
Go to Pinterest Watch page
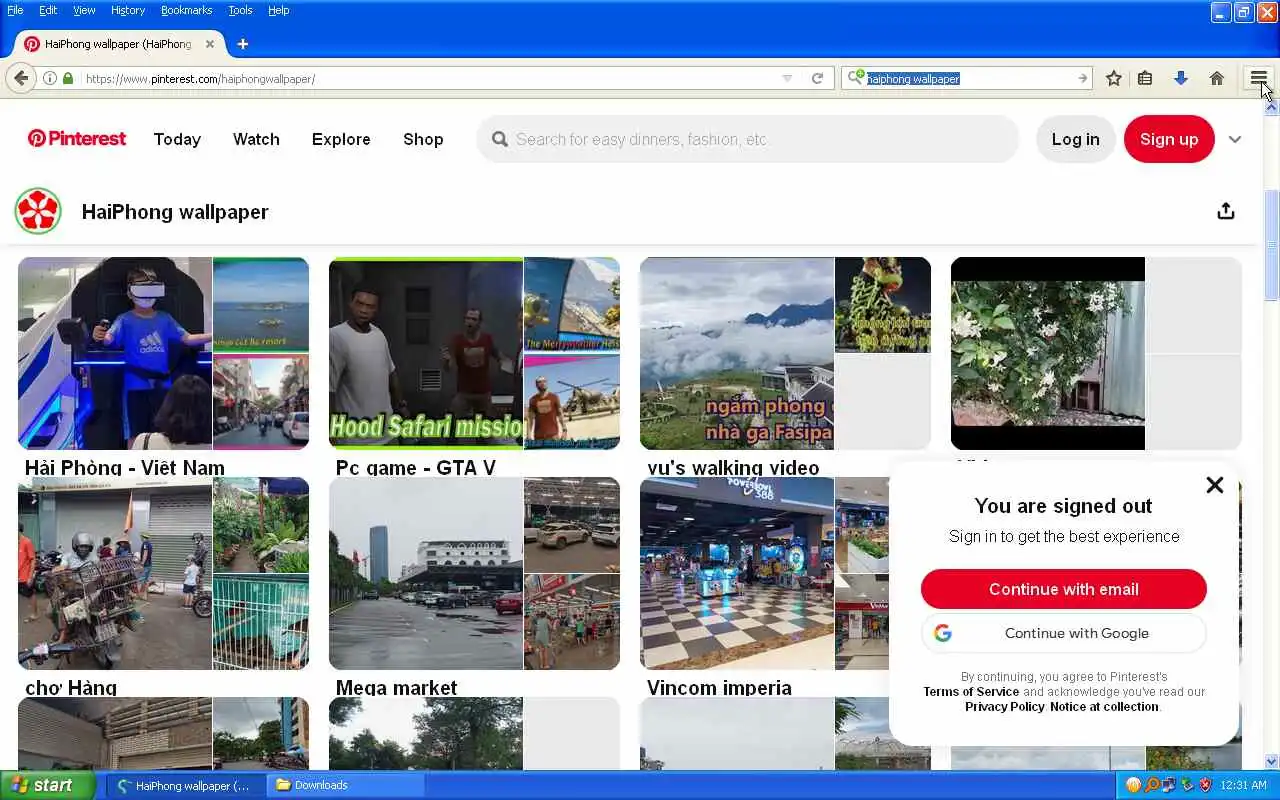click(256, 139)
